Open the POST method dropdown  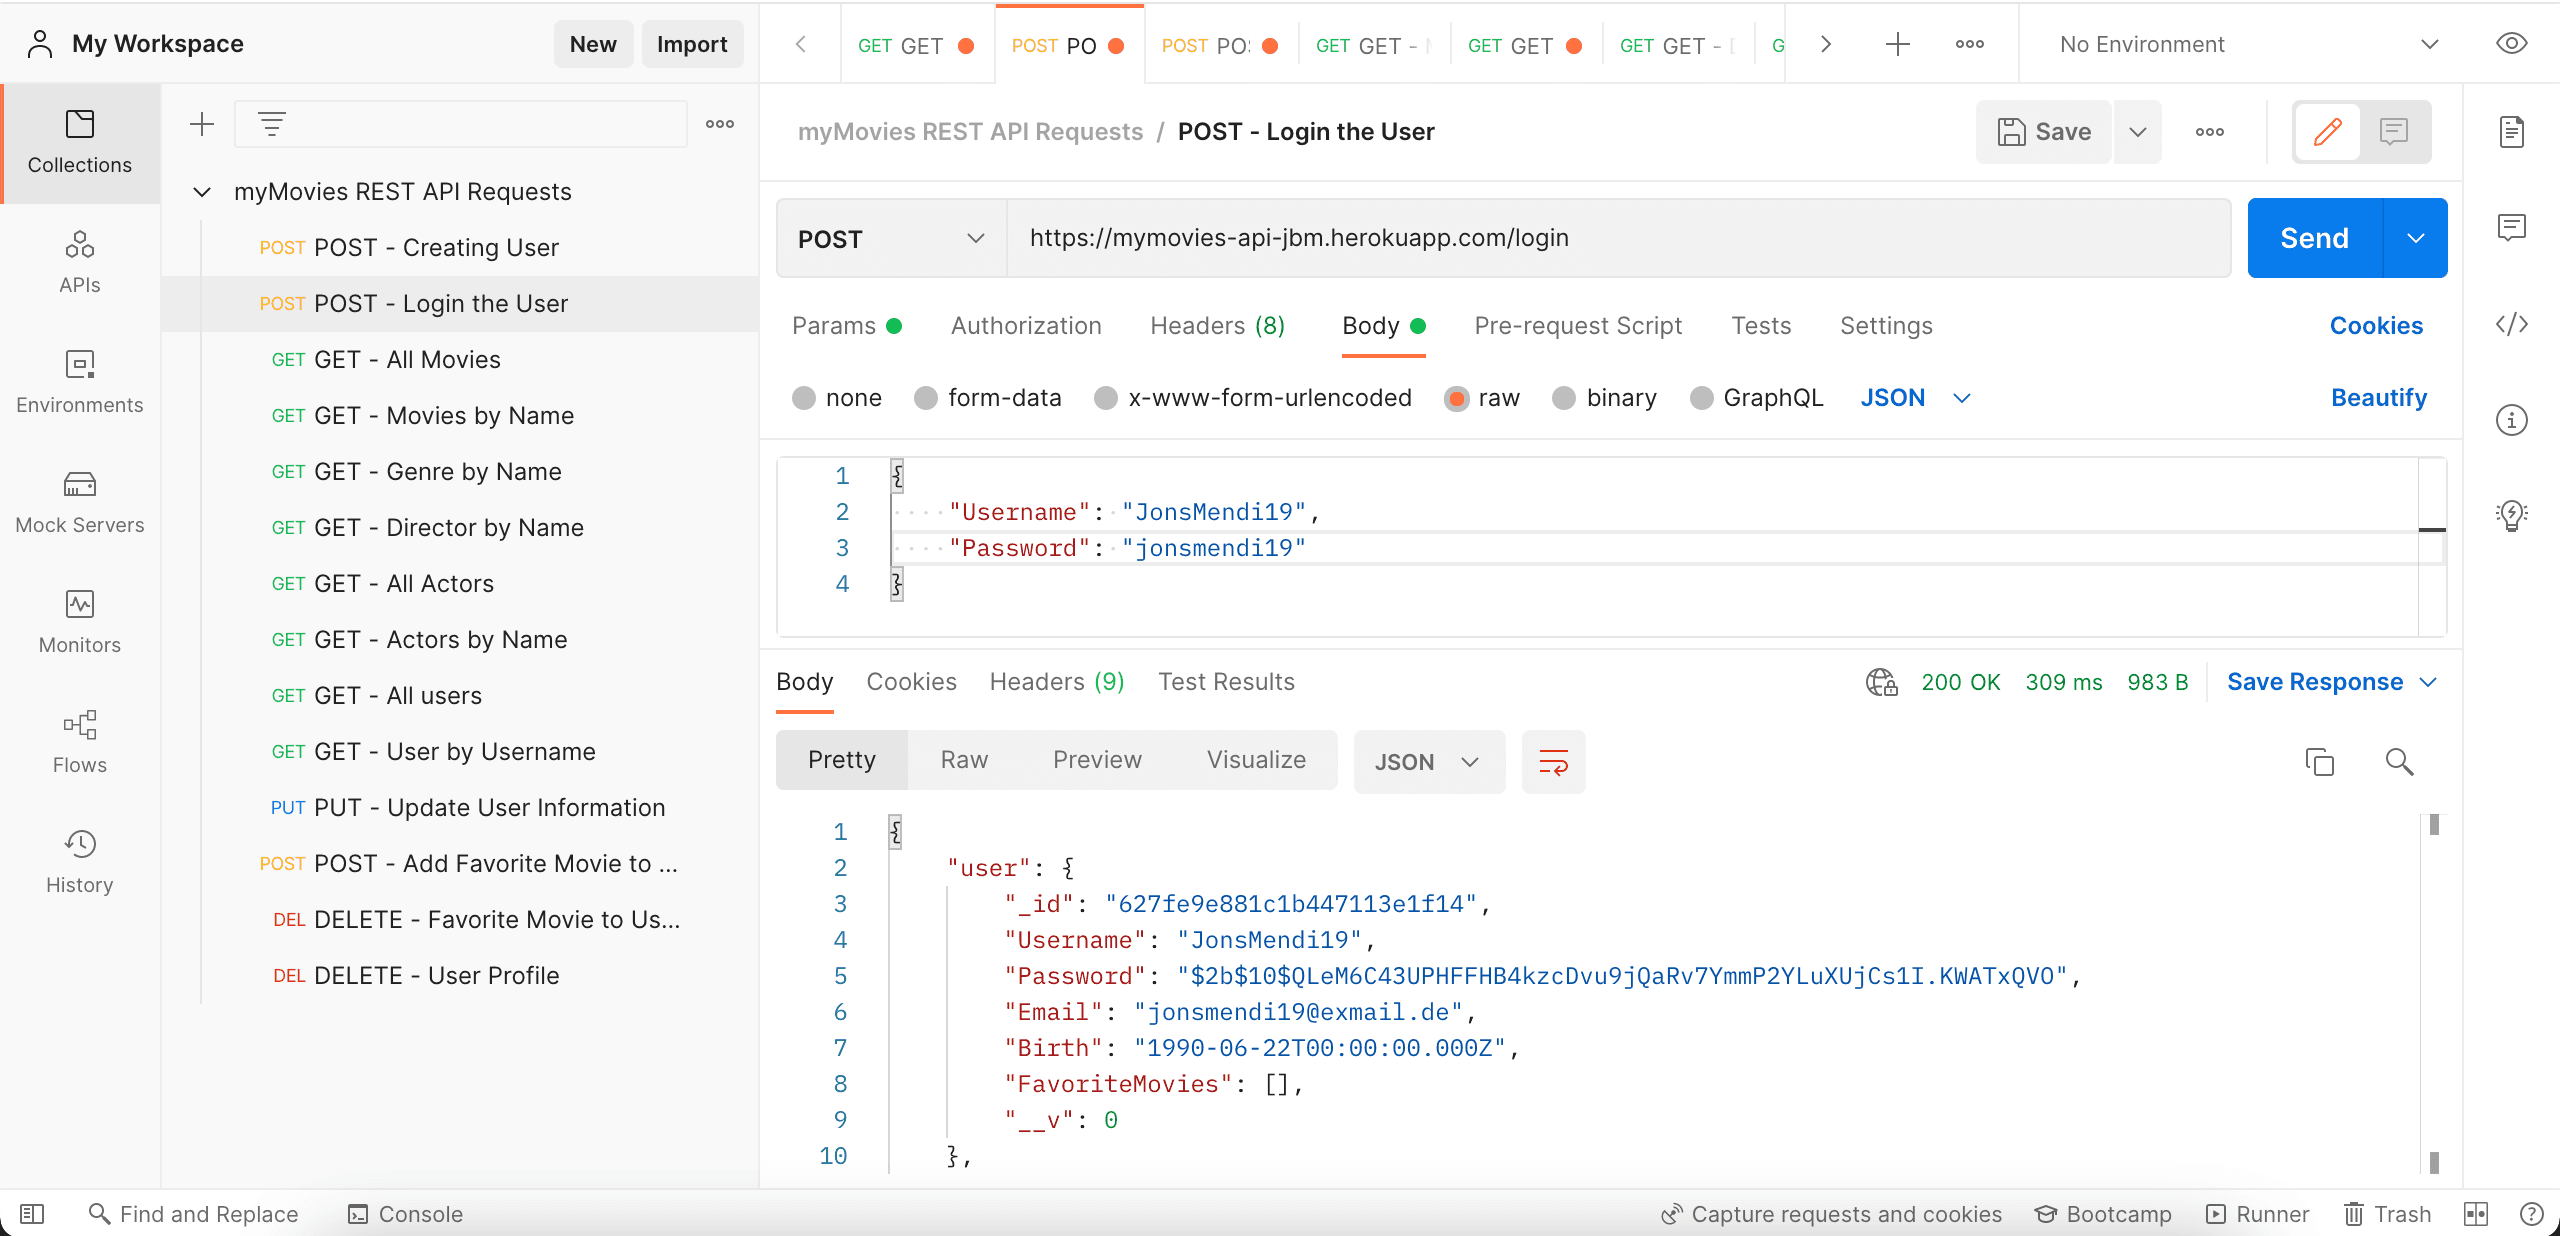(x=890, y=238)
